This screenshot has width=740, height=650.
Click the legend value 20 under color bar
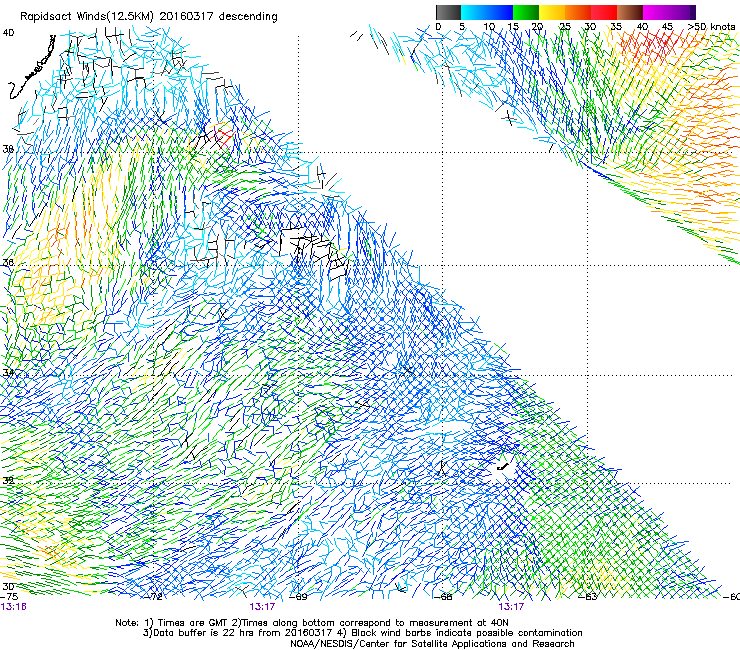(538, 27)
